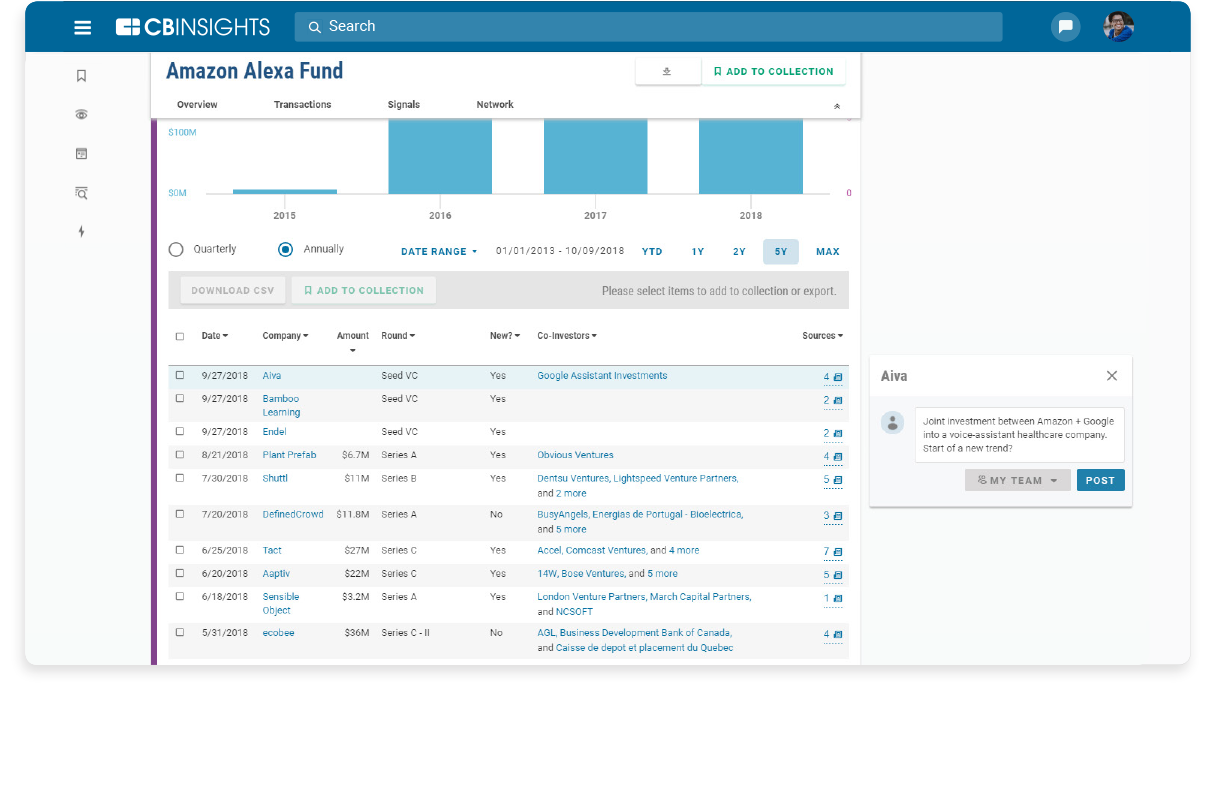The image size is (1212, 811).
Task: Select the MAX range option
Action: (x=828, y=252)
